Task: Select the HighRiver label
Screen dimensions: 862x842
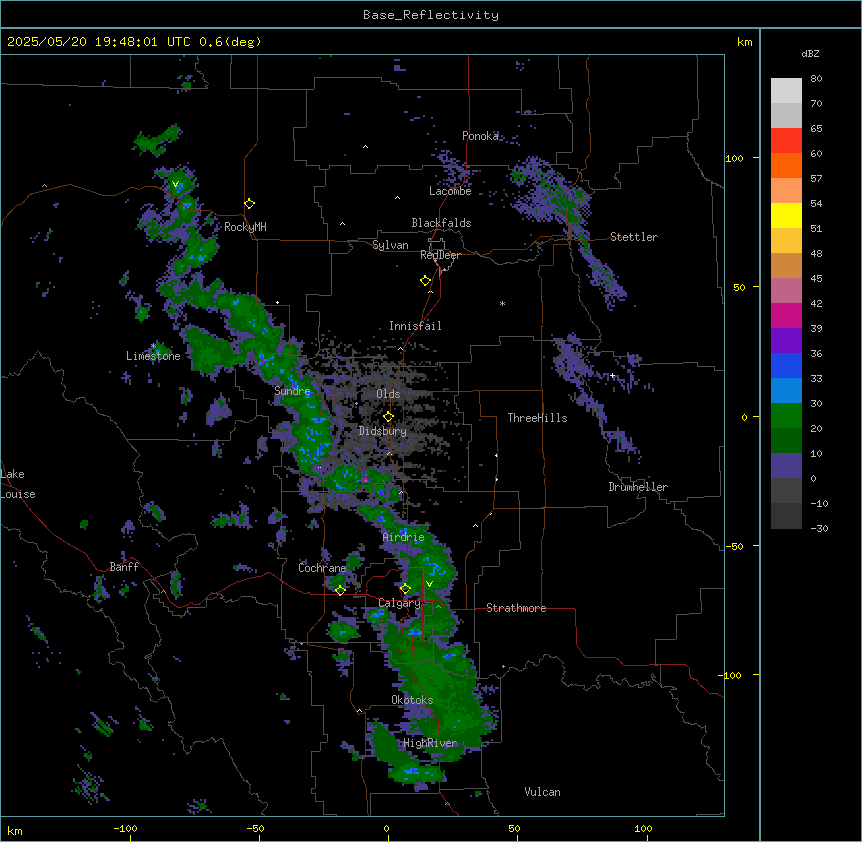Action: [x=430, y=743]
